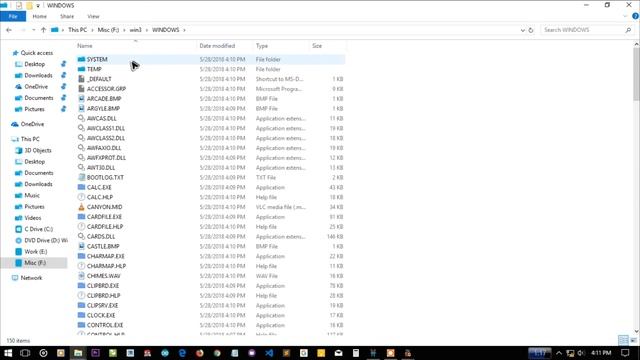Open pinned Desktop under Quick access

[35, 64]
